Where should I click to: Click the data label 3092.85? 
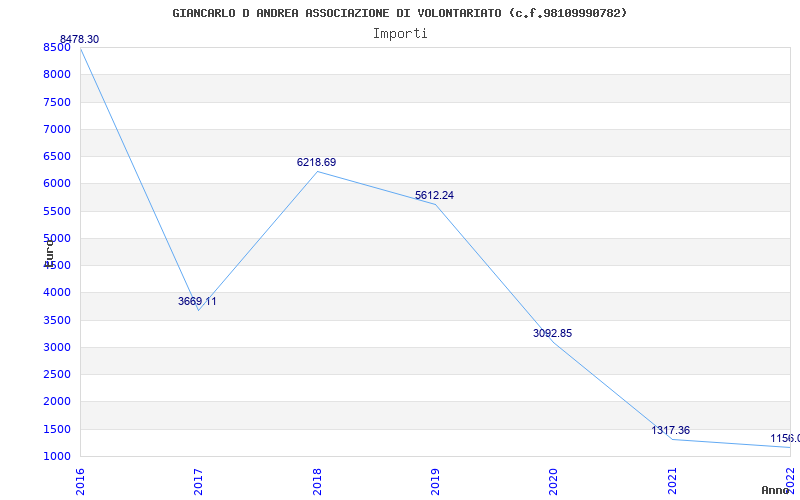pyautogui.click(x=553, y=333)
